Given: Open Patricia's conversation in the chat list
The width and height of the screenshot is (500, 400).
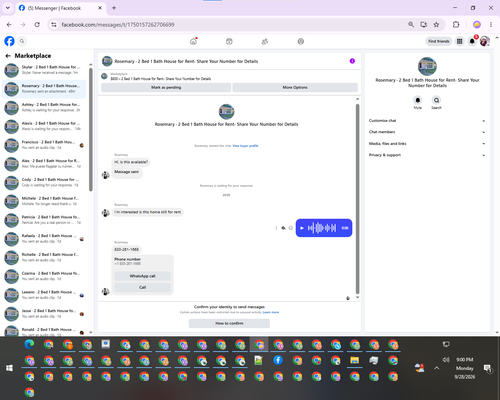Looking at the screenshot, I should [x=44, y=220].
